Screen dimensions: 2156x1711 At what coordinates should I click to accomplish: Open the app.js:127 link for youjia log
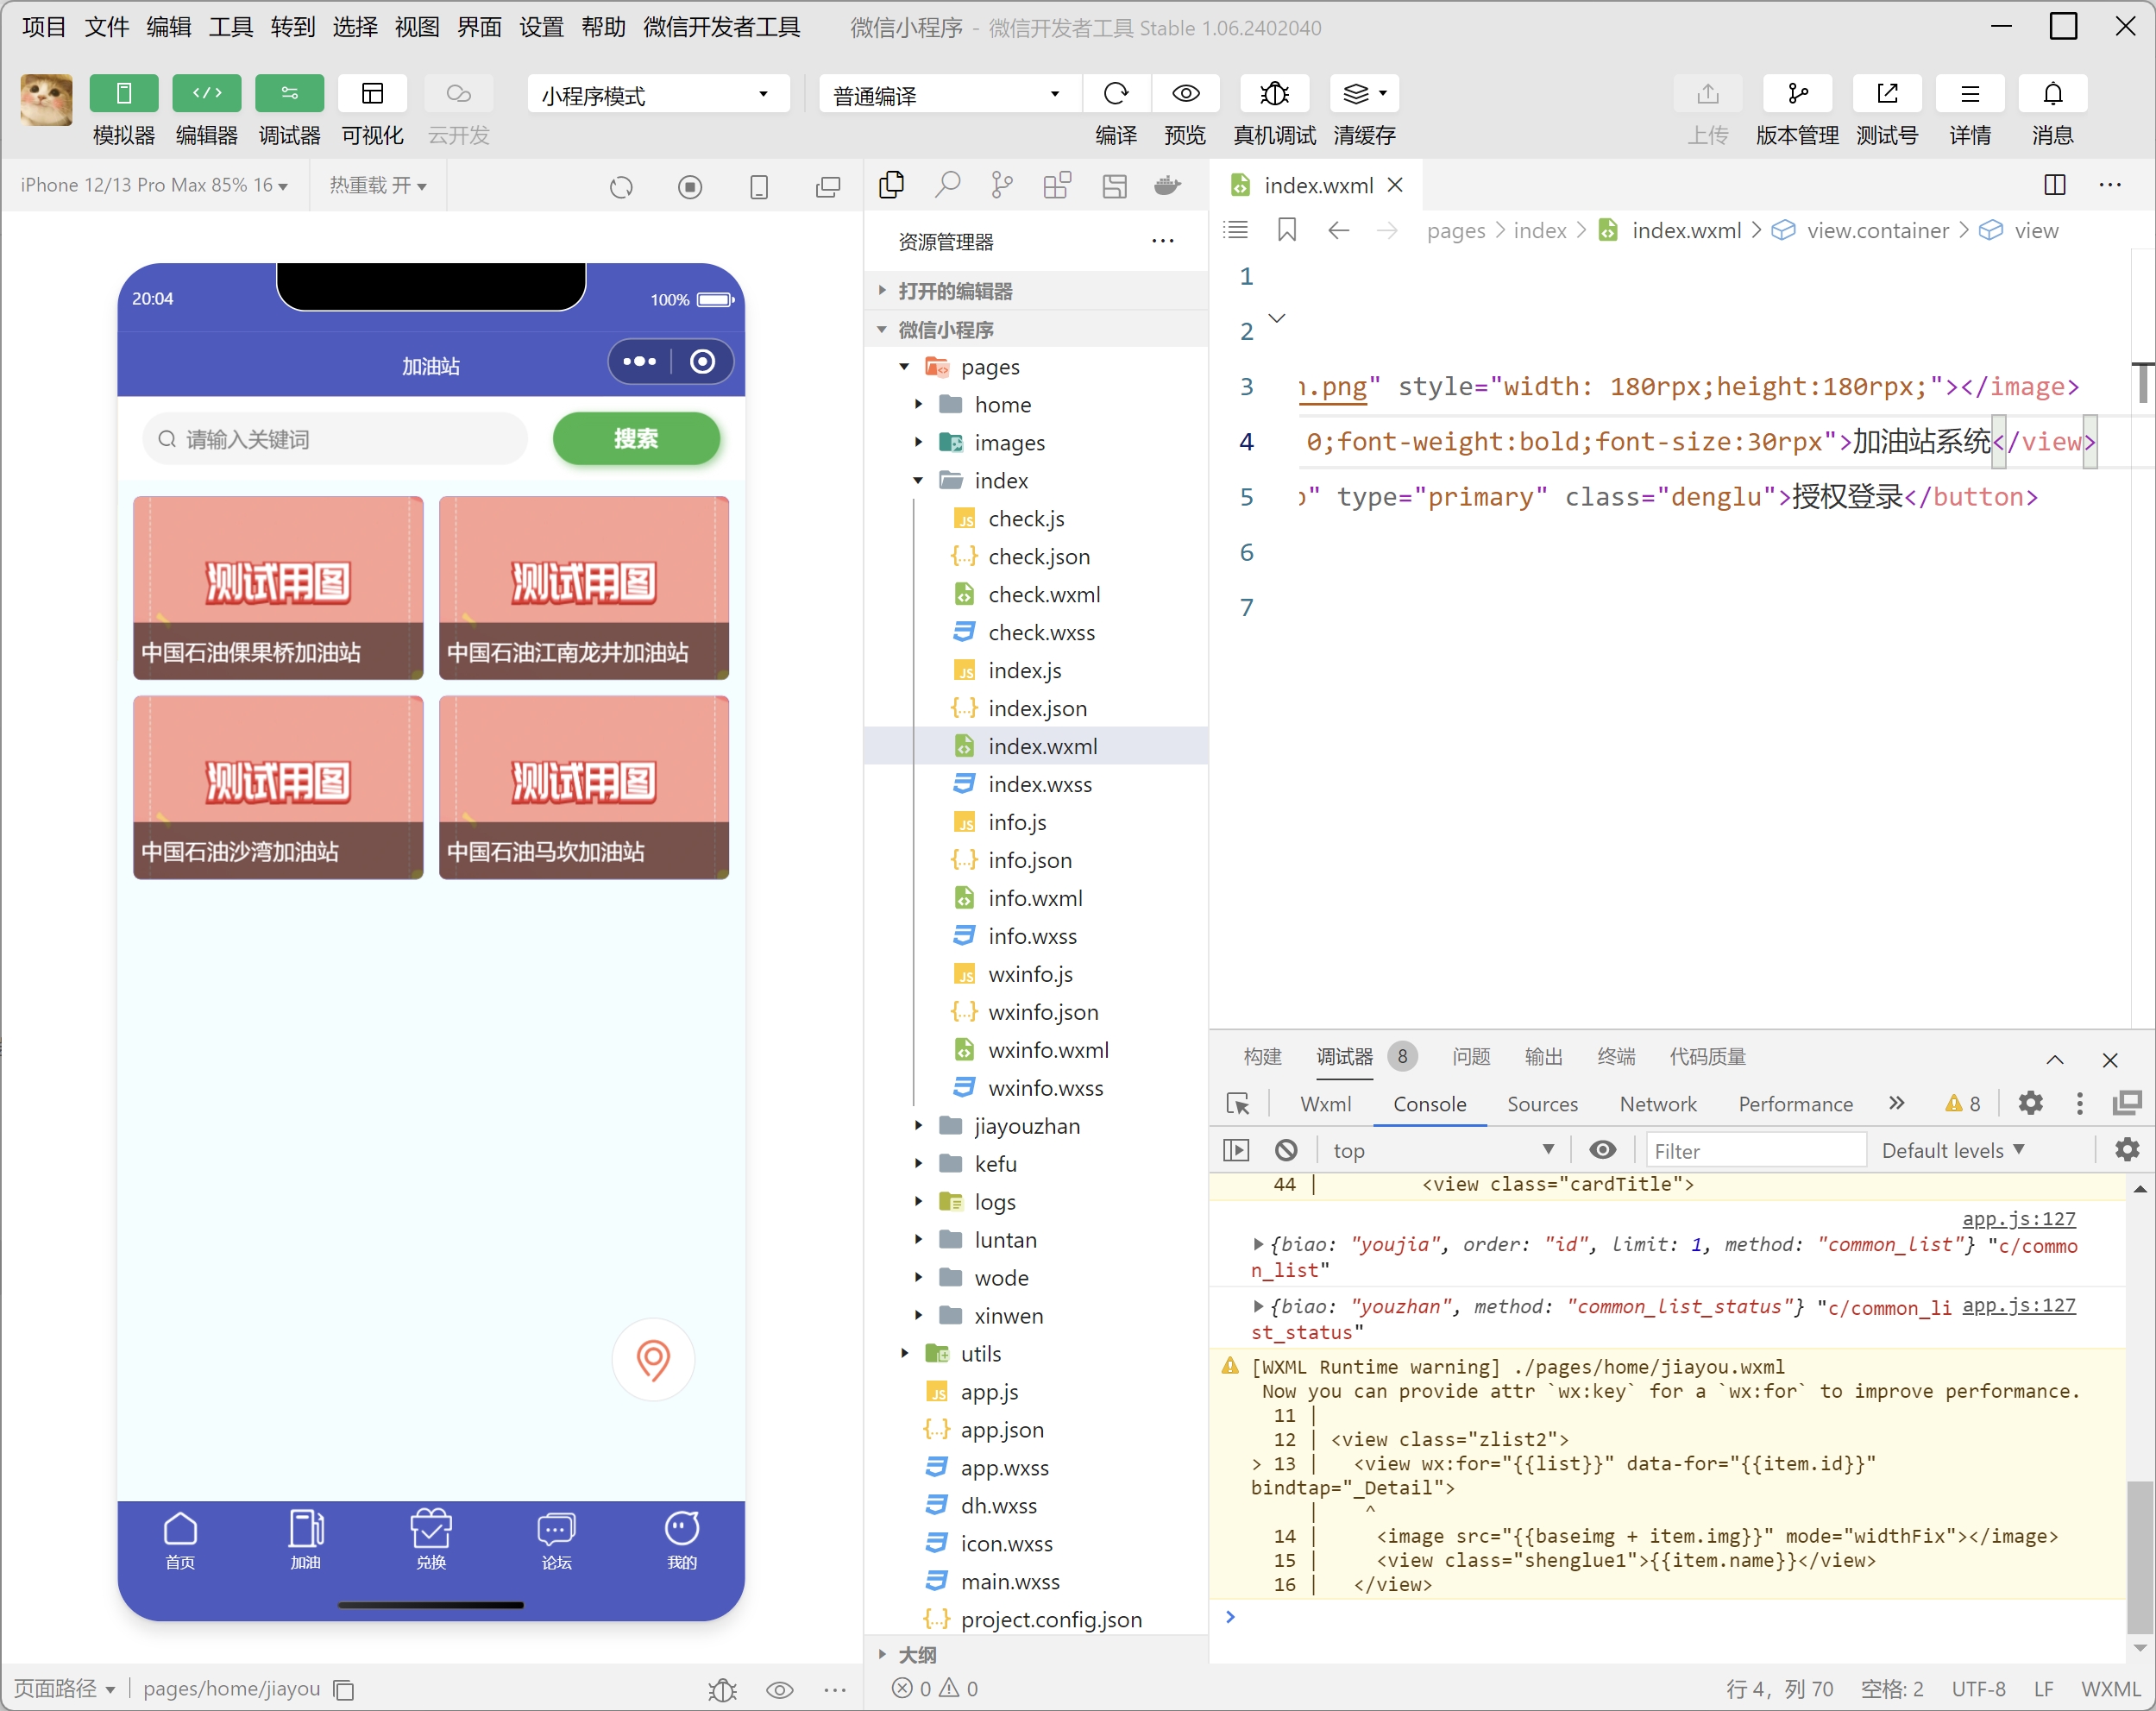click(2018, 1218)
